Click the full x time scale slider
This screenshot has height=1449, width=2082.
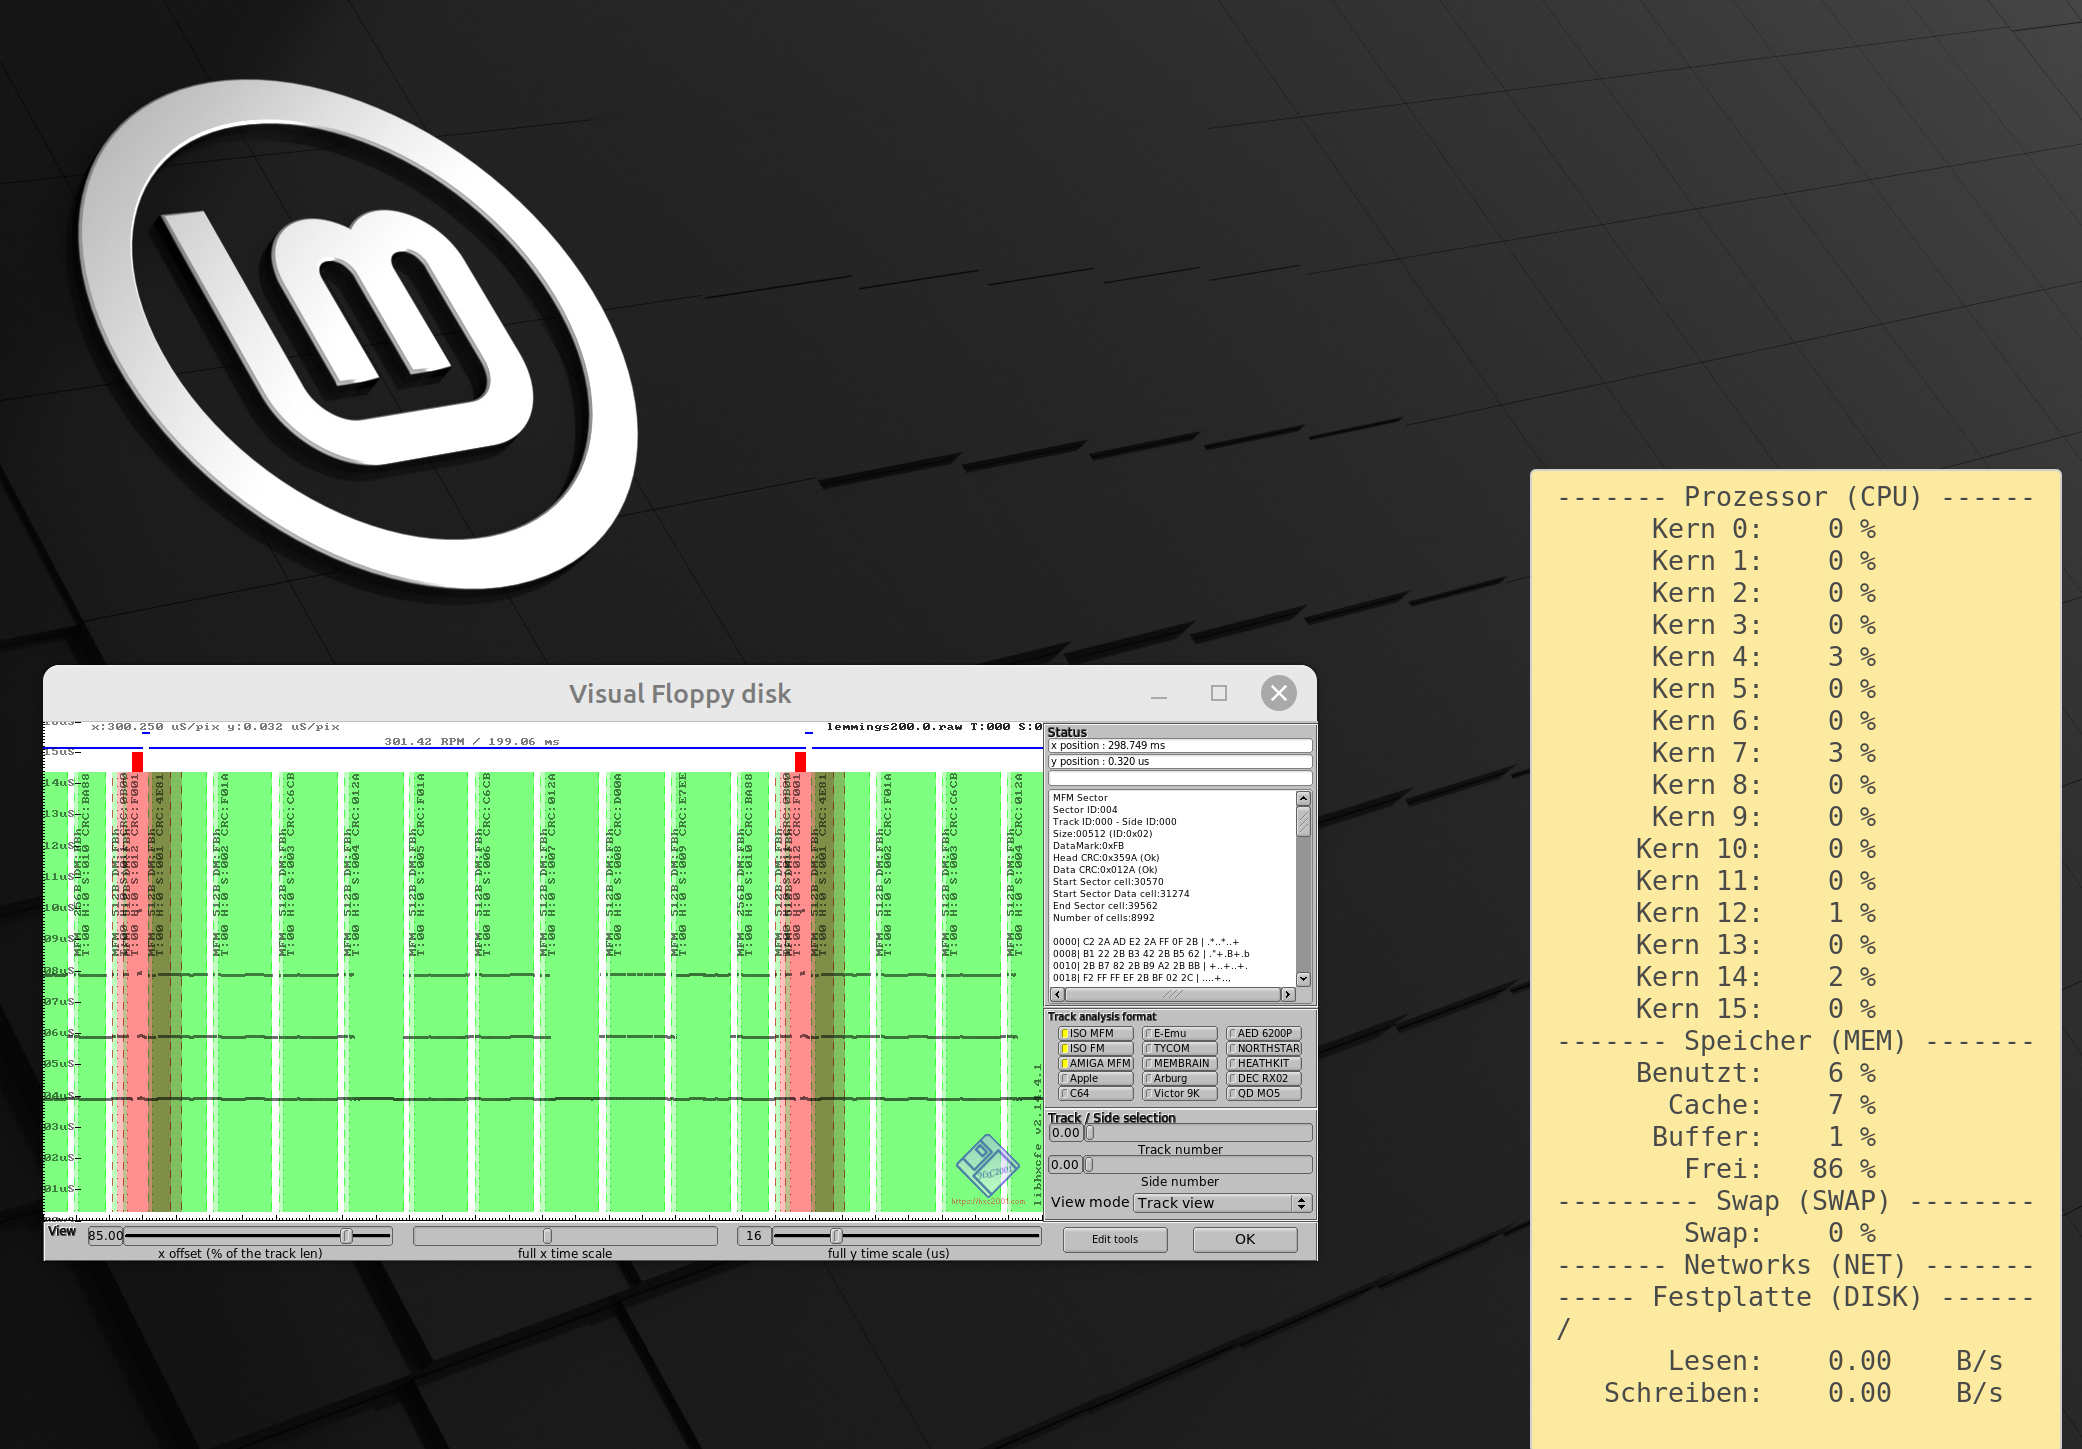[x=565, y=1236]
